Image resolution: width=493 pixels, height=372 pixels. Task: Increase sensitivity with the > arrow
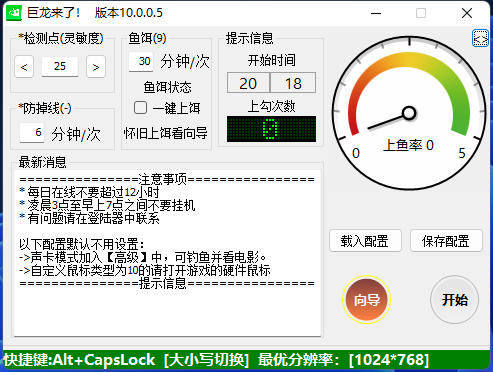[x=96, y=67]
